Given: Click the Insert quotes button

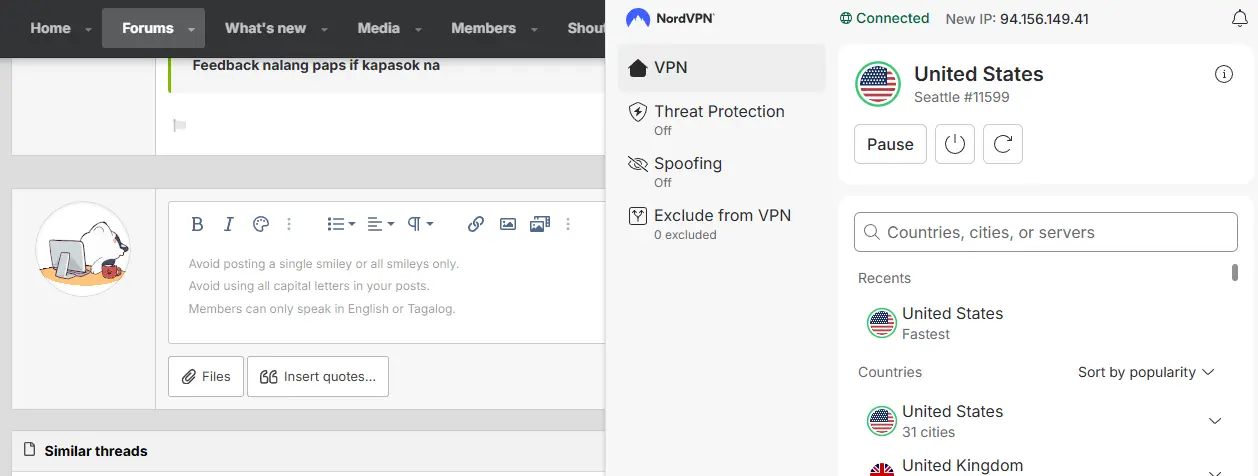Looking at the screenshot, I should pos(318,377).
